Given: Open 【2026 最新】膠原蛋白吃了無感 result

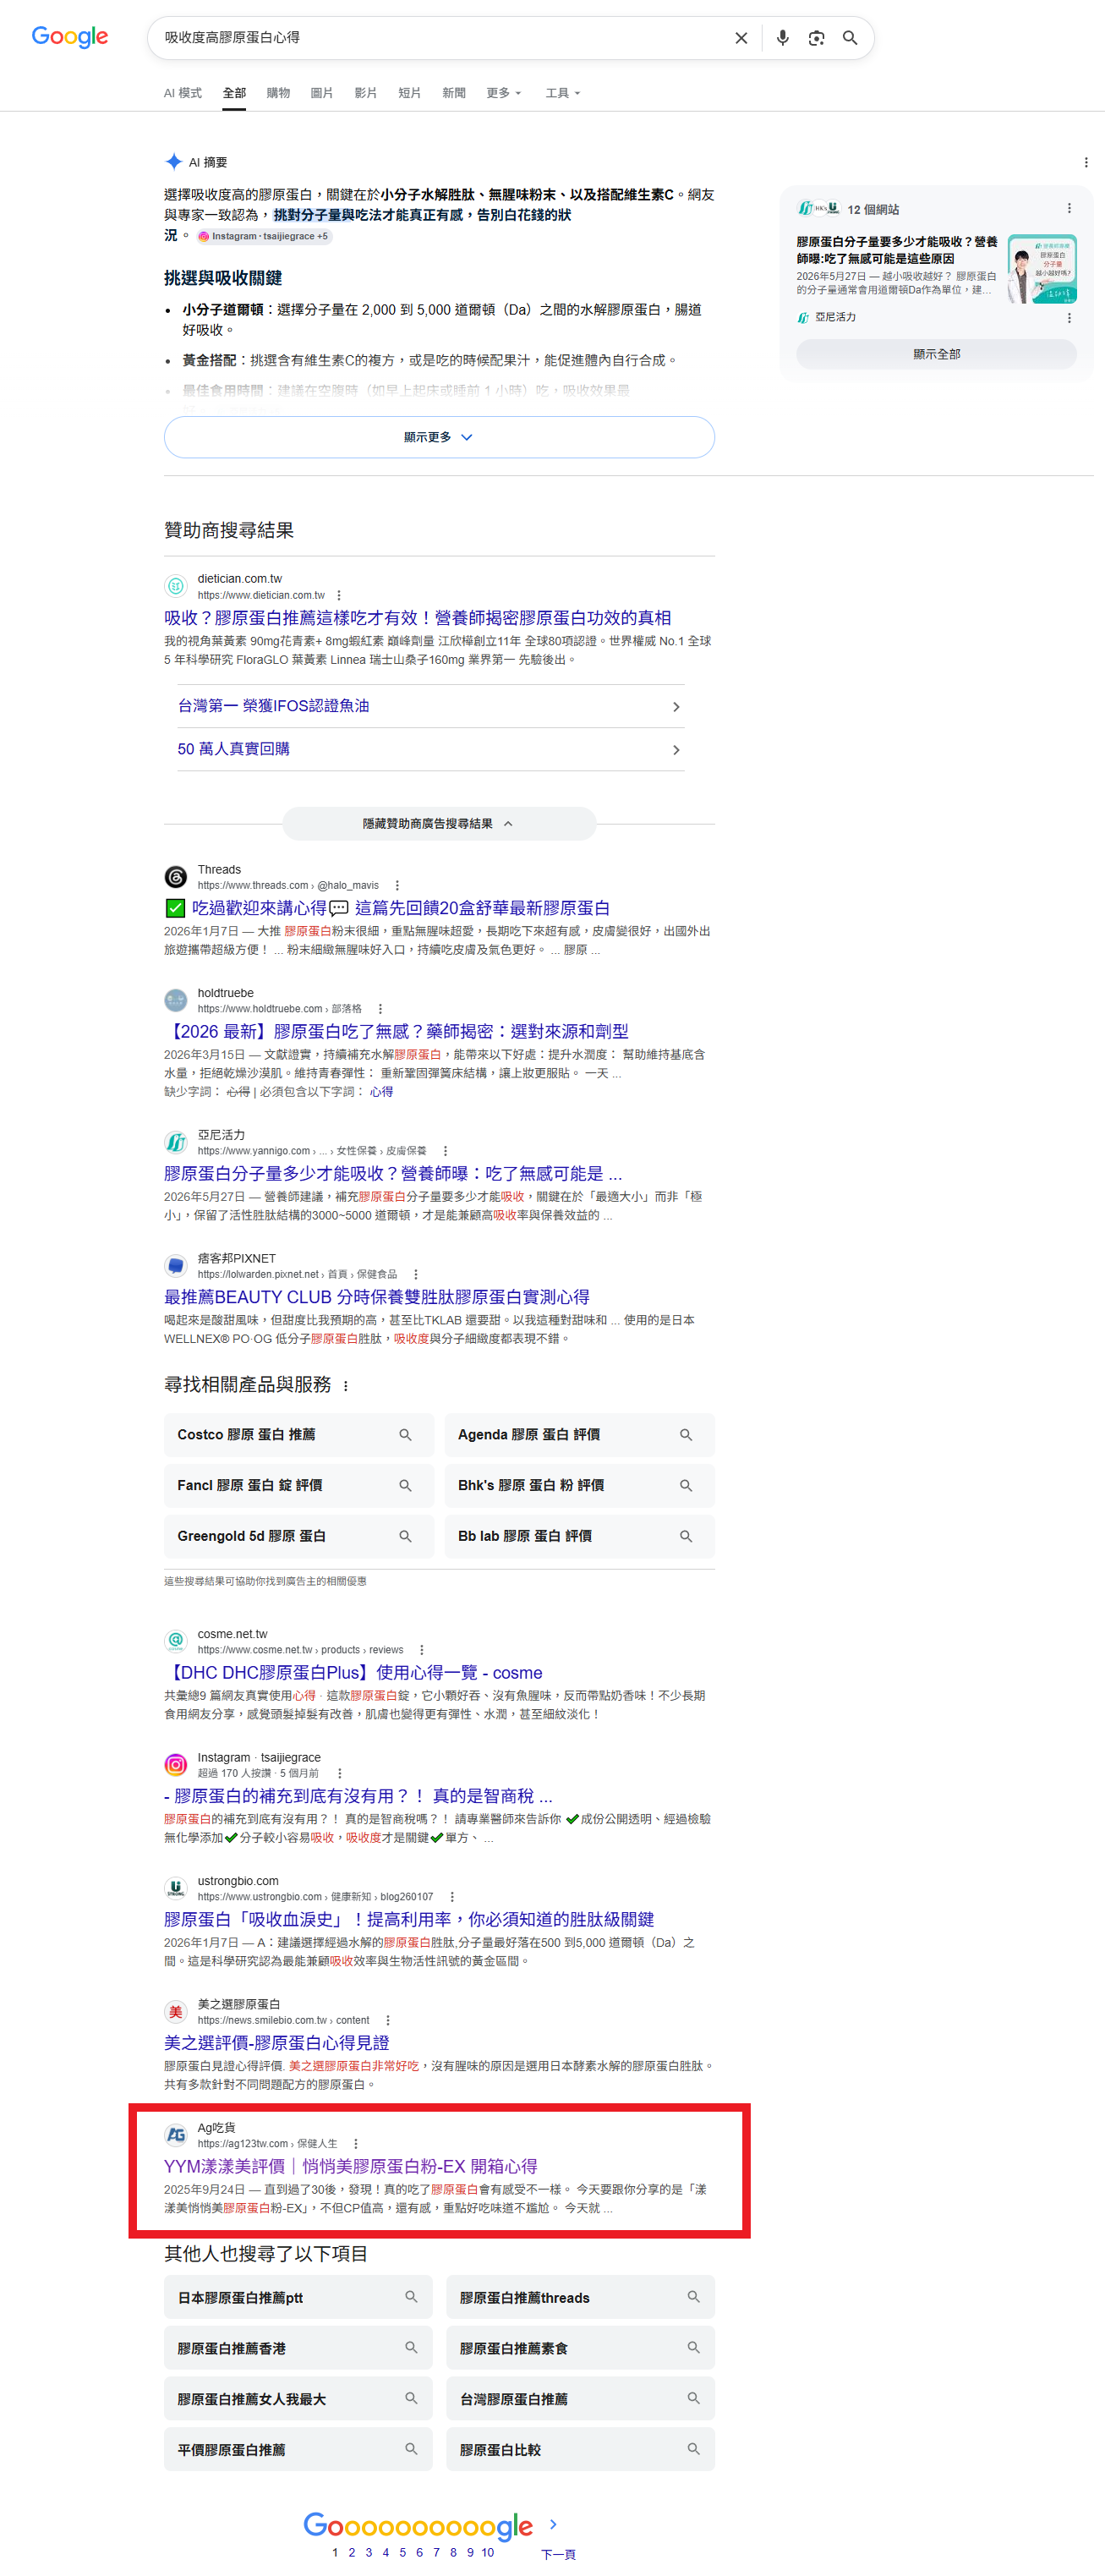Looking at the screenshot, I should click(x=396, y=1031).
